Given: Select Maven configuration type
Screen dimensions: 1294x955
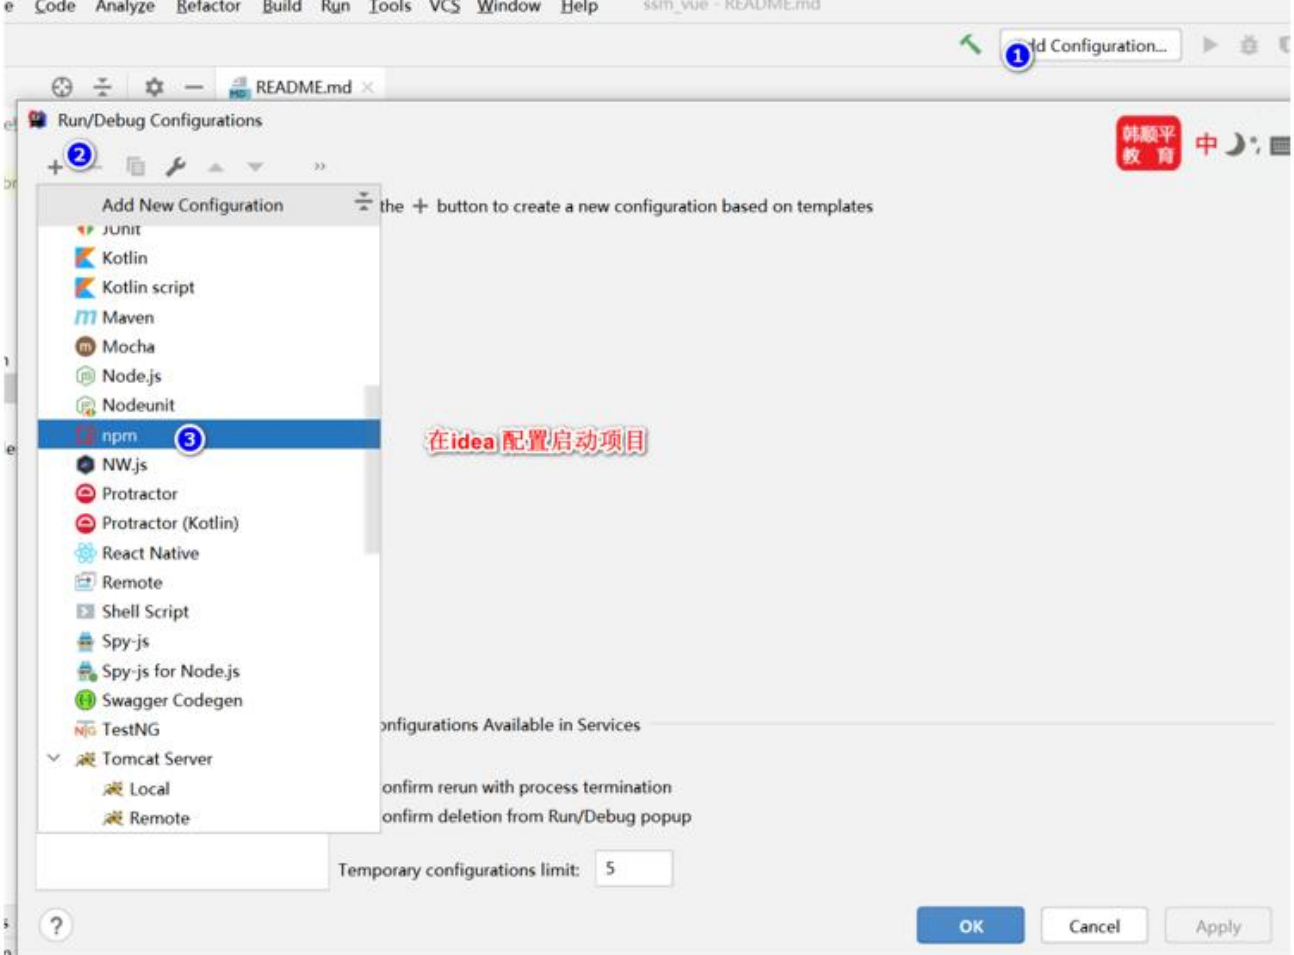Looking at the screenshot, I should (208, 317).
